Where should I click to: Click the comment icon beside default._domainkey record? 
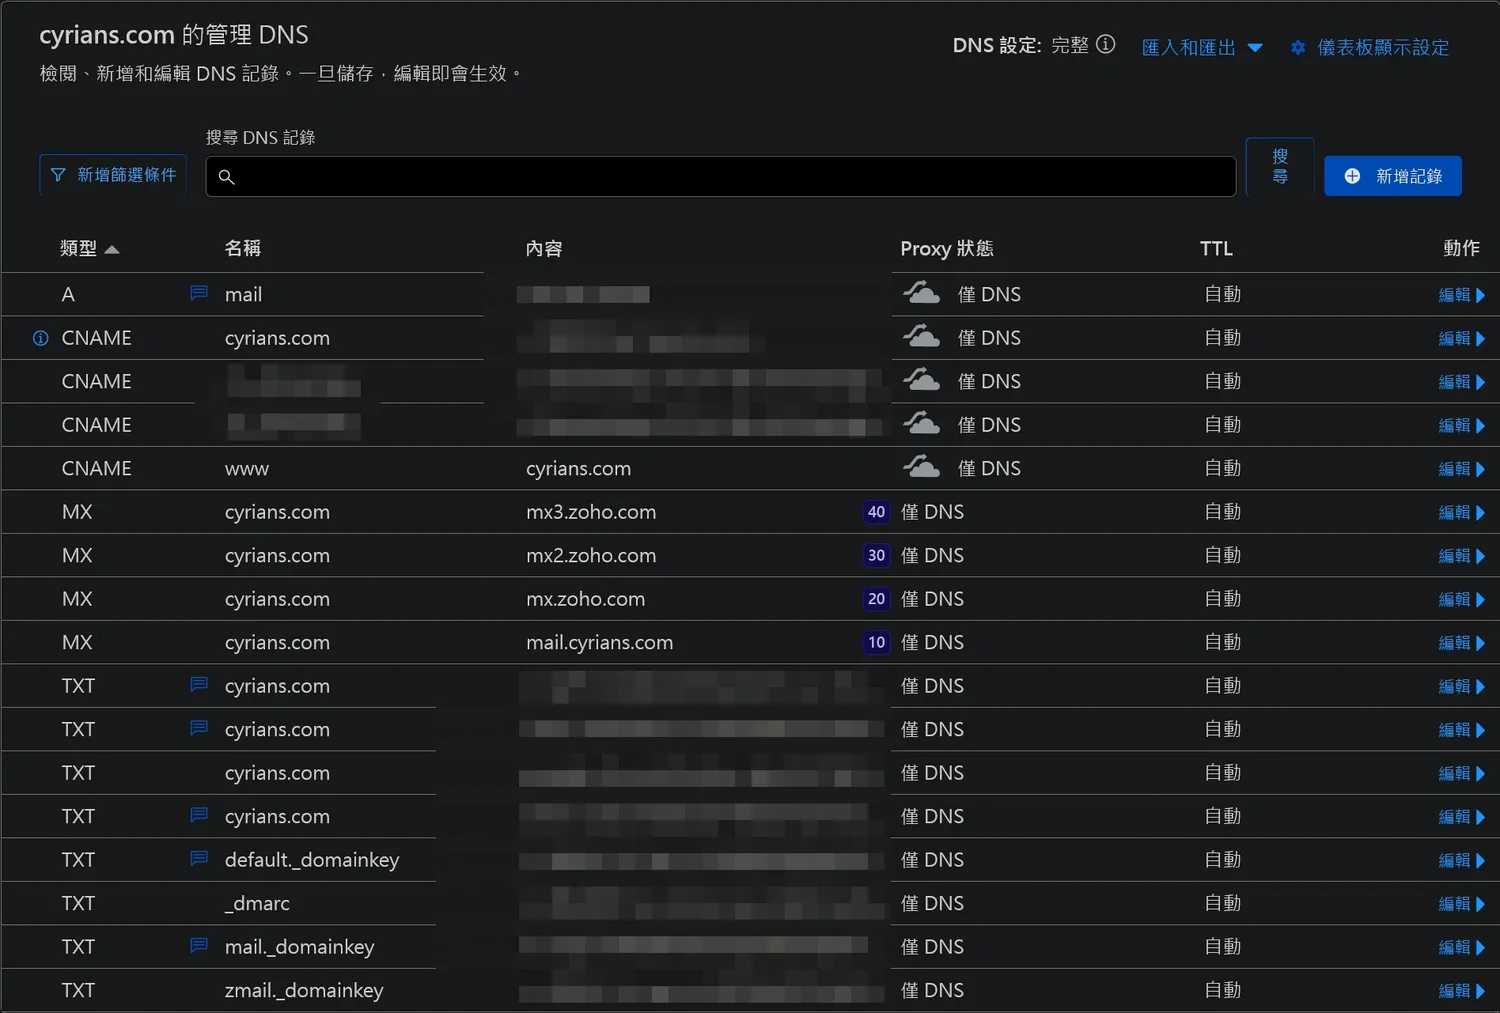click(197, 858)
